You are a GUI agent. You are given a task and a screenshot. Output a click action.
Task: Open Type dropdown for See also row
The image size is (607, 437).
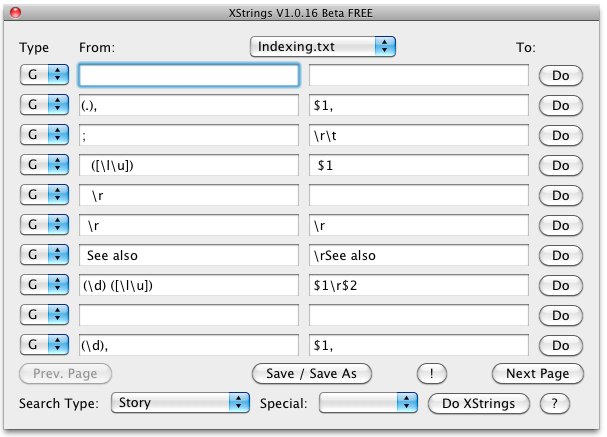coord(45,255)
